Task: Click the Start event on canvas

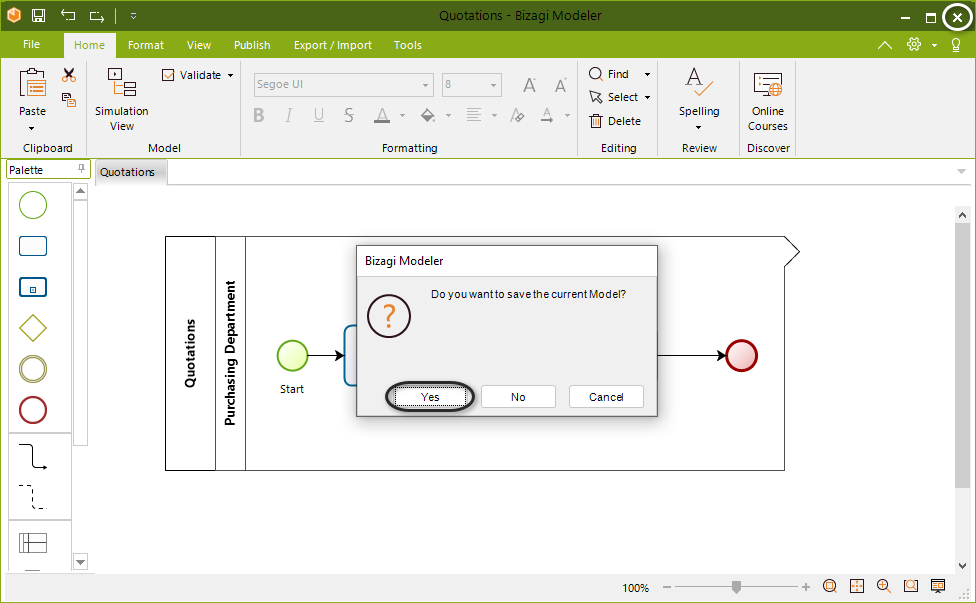Action: 293,356
